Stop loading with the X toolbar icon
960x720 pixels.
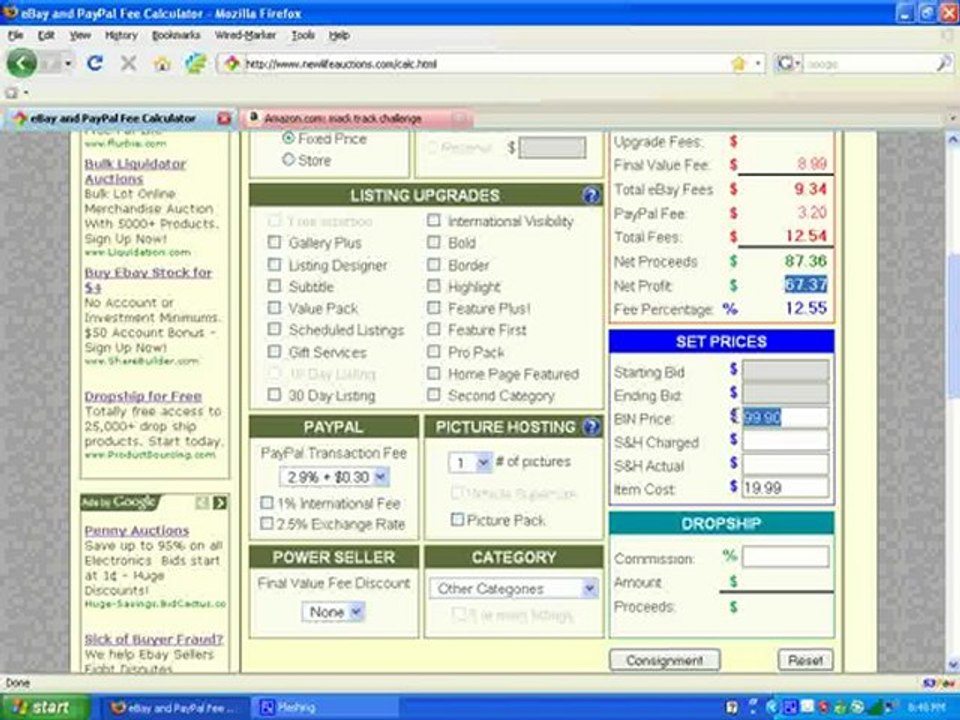[x=128, y=62]
